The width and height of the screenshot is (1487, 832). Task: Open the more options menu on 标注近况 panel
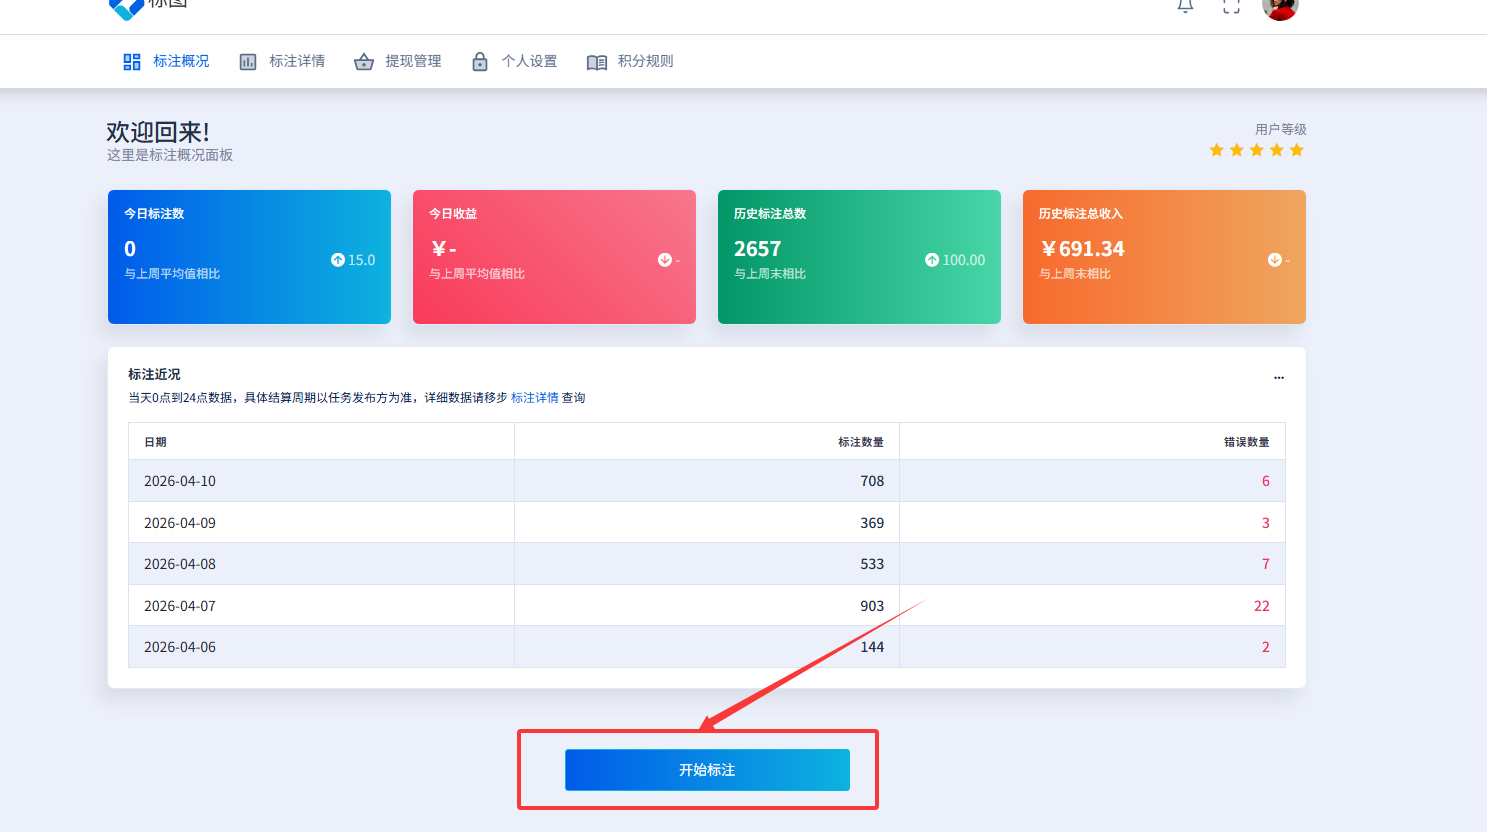[x=1279, y=377]
